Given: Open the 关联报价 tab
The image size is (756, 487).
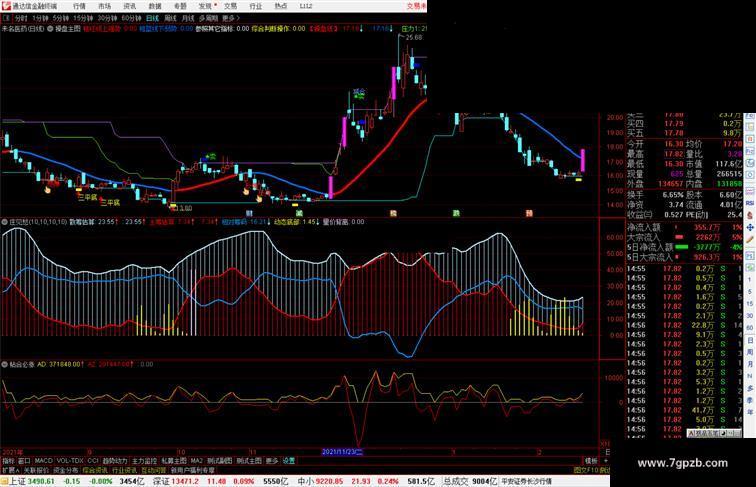Looking at the screenshot, I should tap(36, 470).
